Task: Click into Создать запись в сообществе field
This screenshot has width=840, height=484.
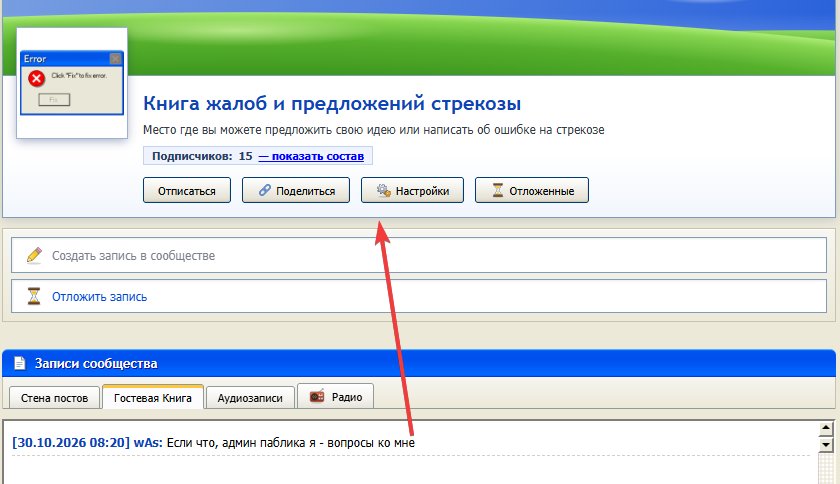Action: (419, 255)
